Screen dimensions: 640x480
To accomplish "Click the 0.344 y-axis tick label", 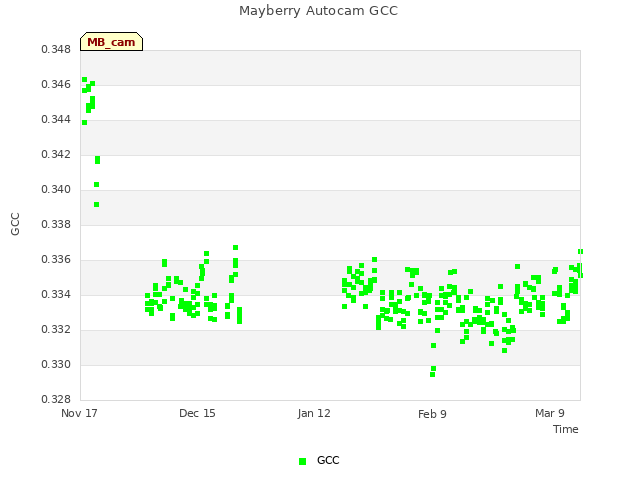I will [x=56, y=120].
